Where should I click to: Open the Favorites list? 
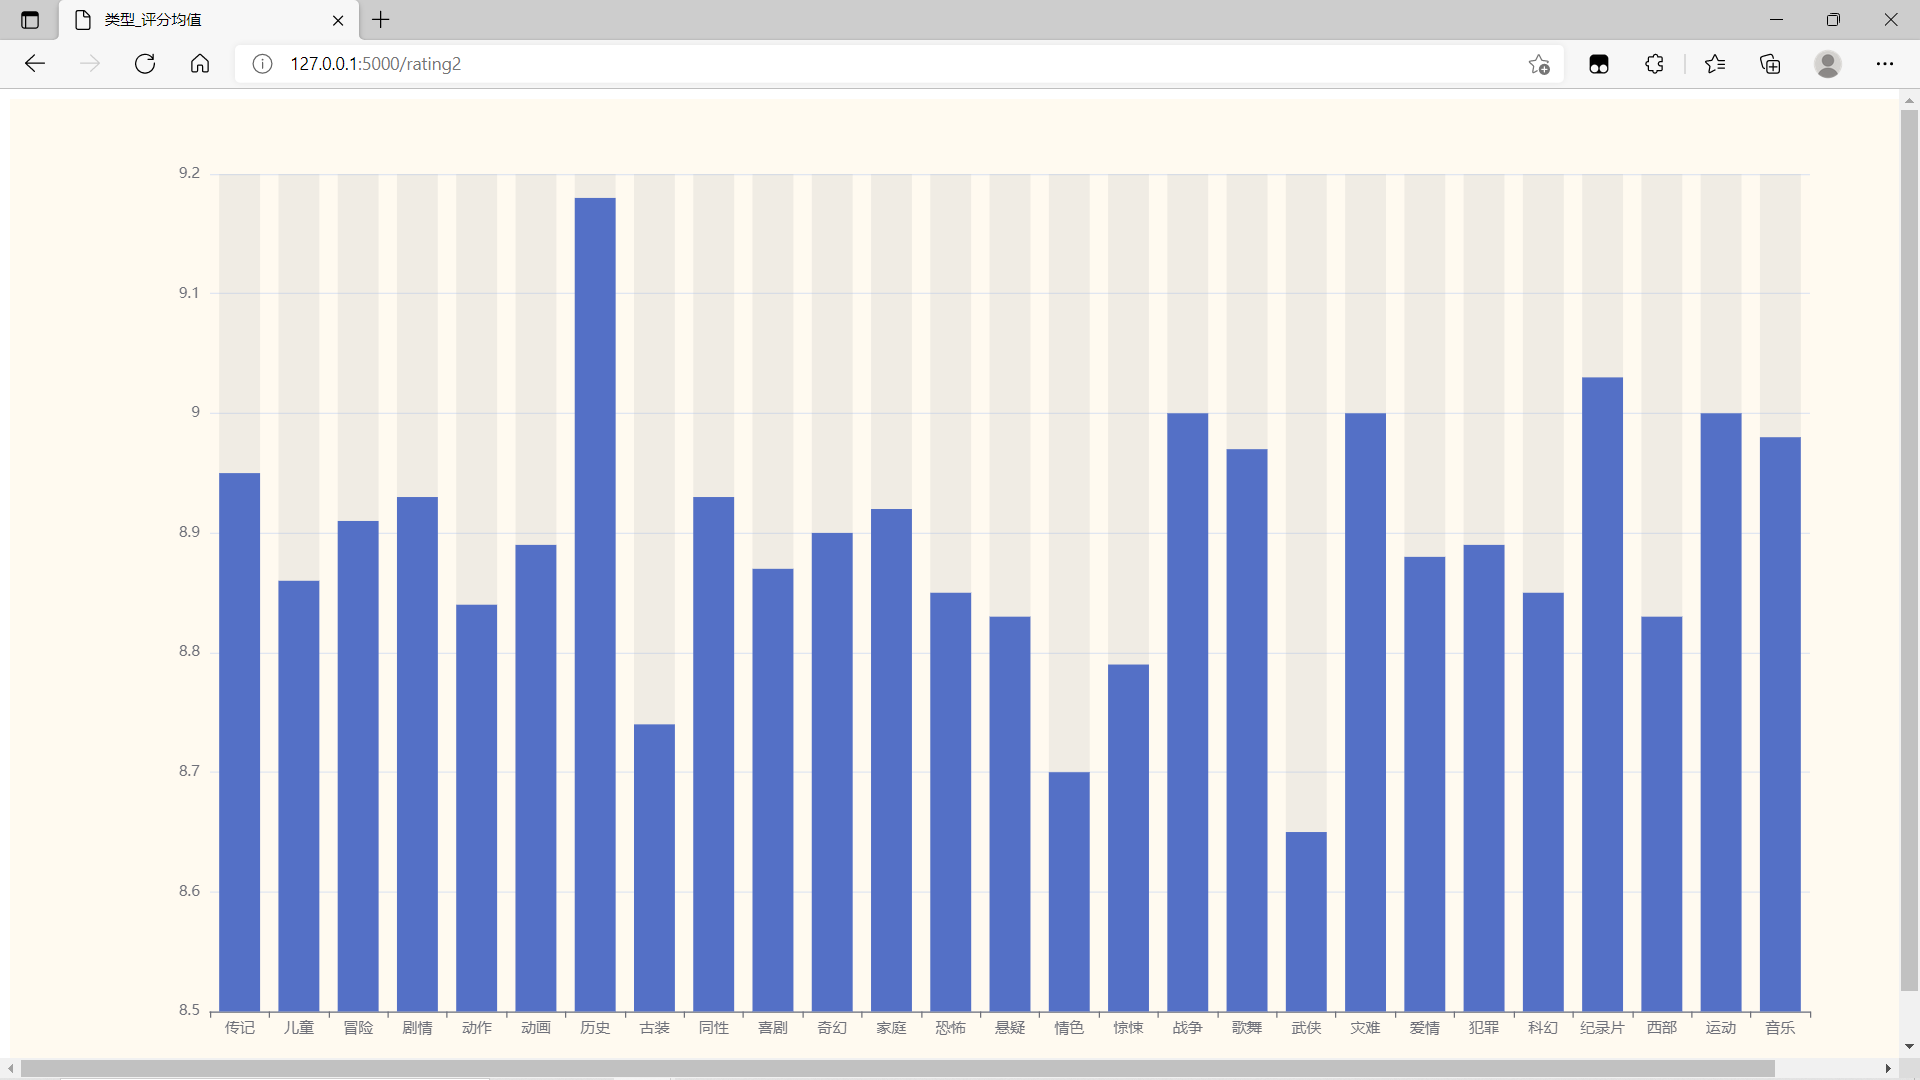coord(1715,64)
